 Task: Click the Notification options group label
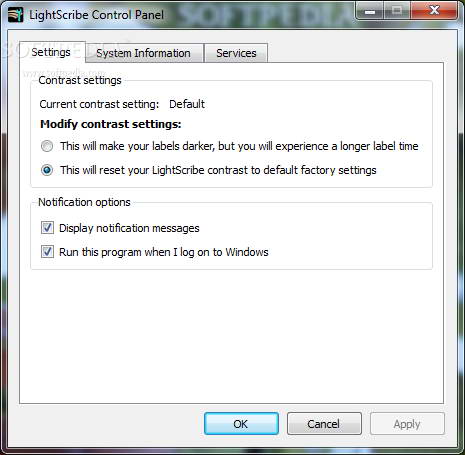point(84,202)
